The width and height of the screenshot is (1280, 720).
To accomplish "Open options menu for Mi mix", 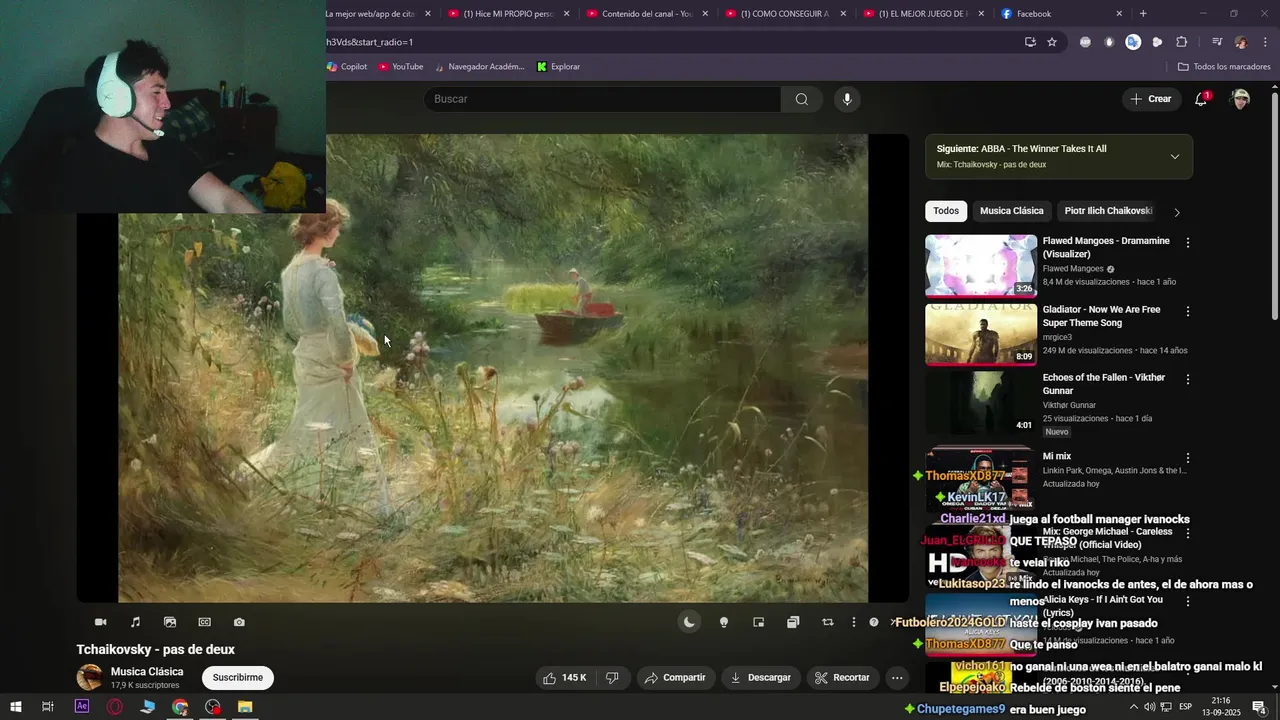I will point(1188,458).
